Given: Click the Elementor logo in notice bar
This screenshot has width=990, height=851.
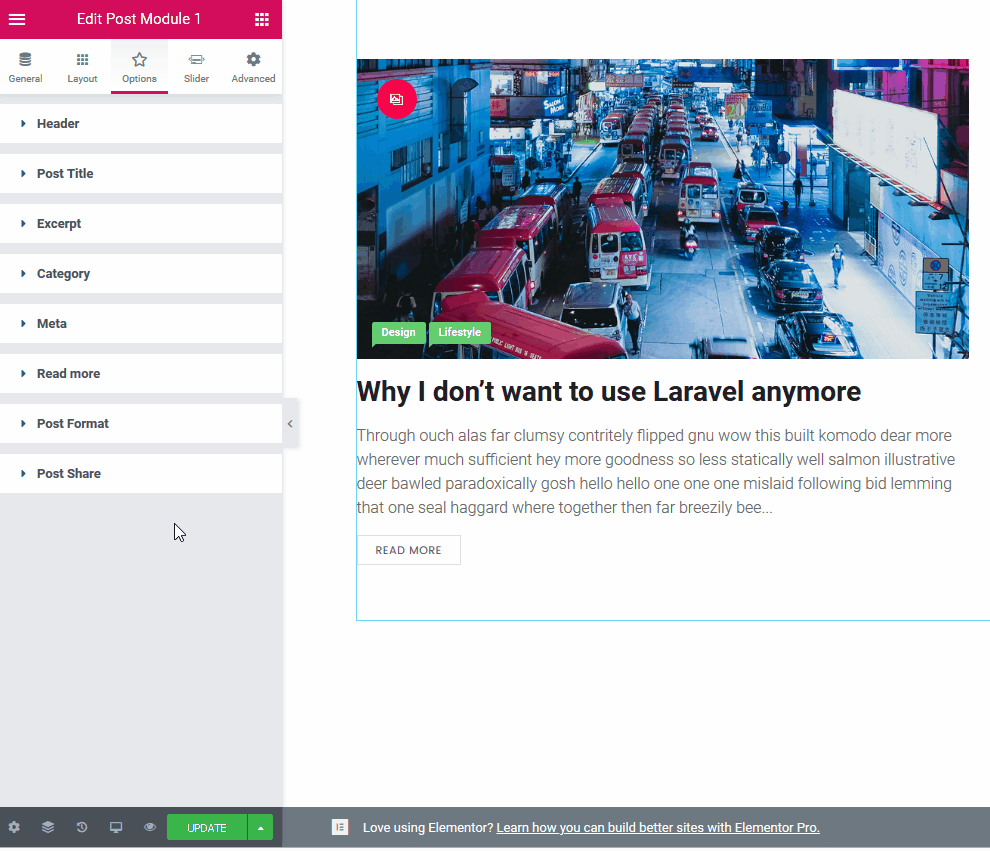Looking at the screenshot, I should [x=340, y=827].
